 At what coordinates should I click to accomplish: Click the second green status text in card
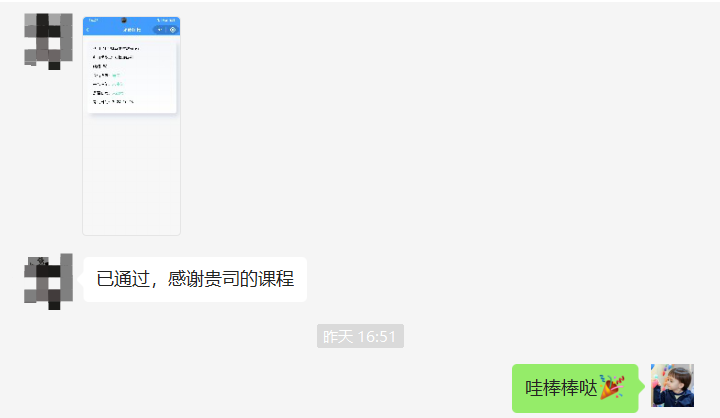point(117,84)
